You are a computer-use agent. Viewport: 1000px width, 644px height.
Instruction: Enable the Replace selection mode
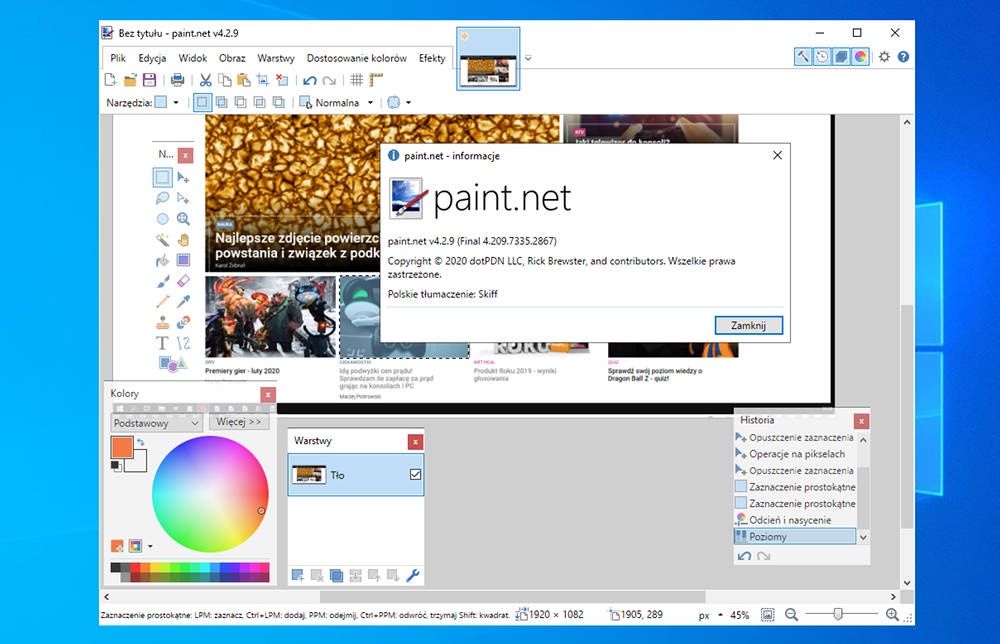pyautogui.click(x=202, y=102)
